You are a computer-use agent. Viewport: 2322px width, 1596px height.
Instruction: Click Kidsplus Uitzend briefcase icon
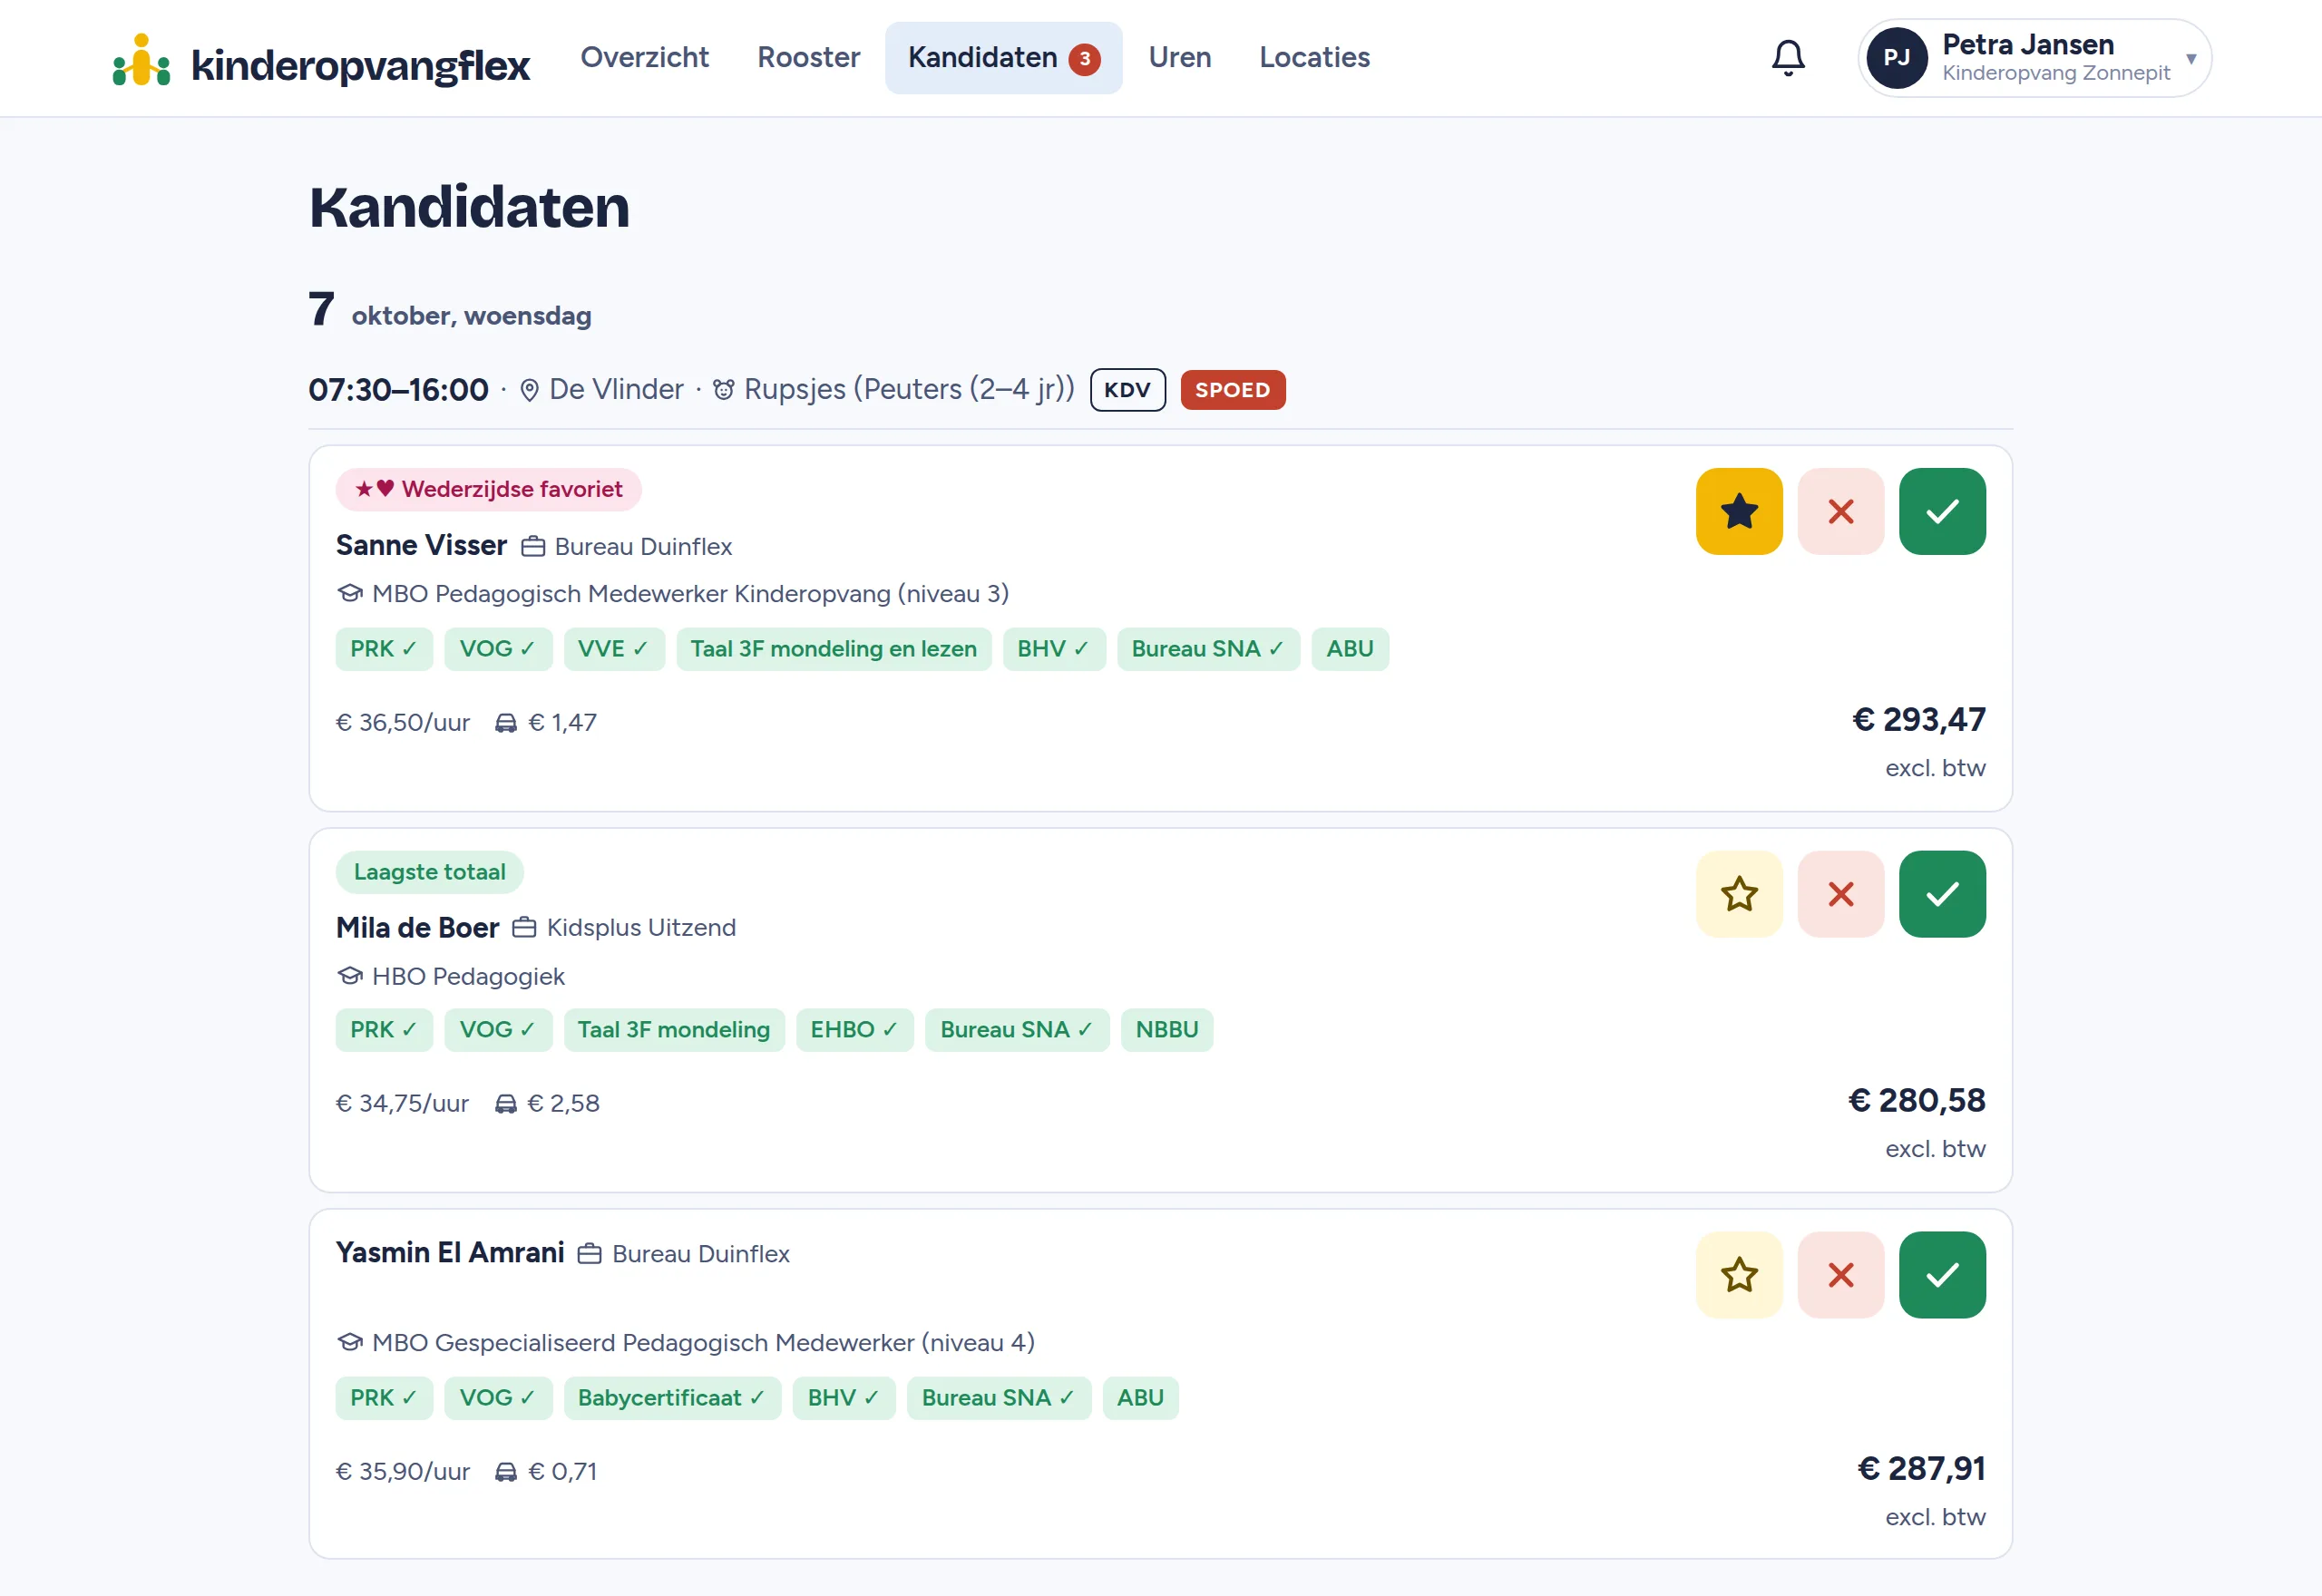[524, 928]
